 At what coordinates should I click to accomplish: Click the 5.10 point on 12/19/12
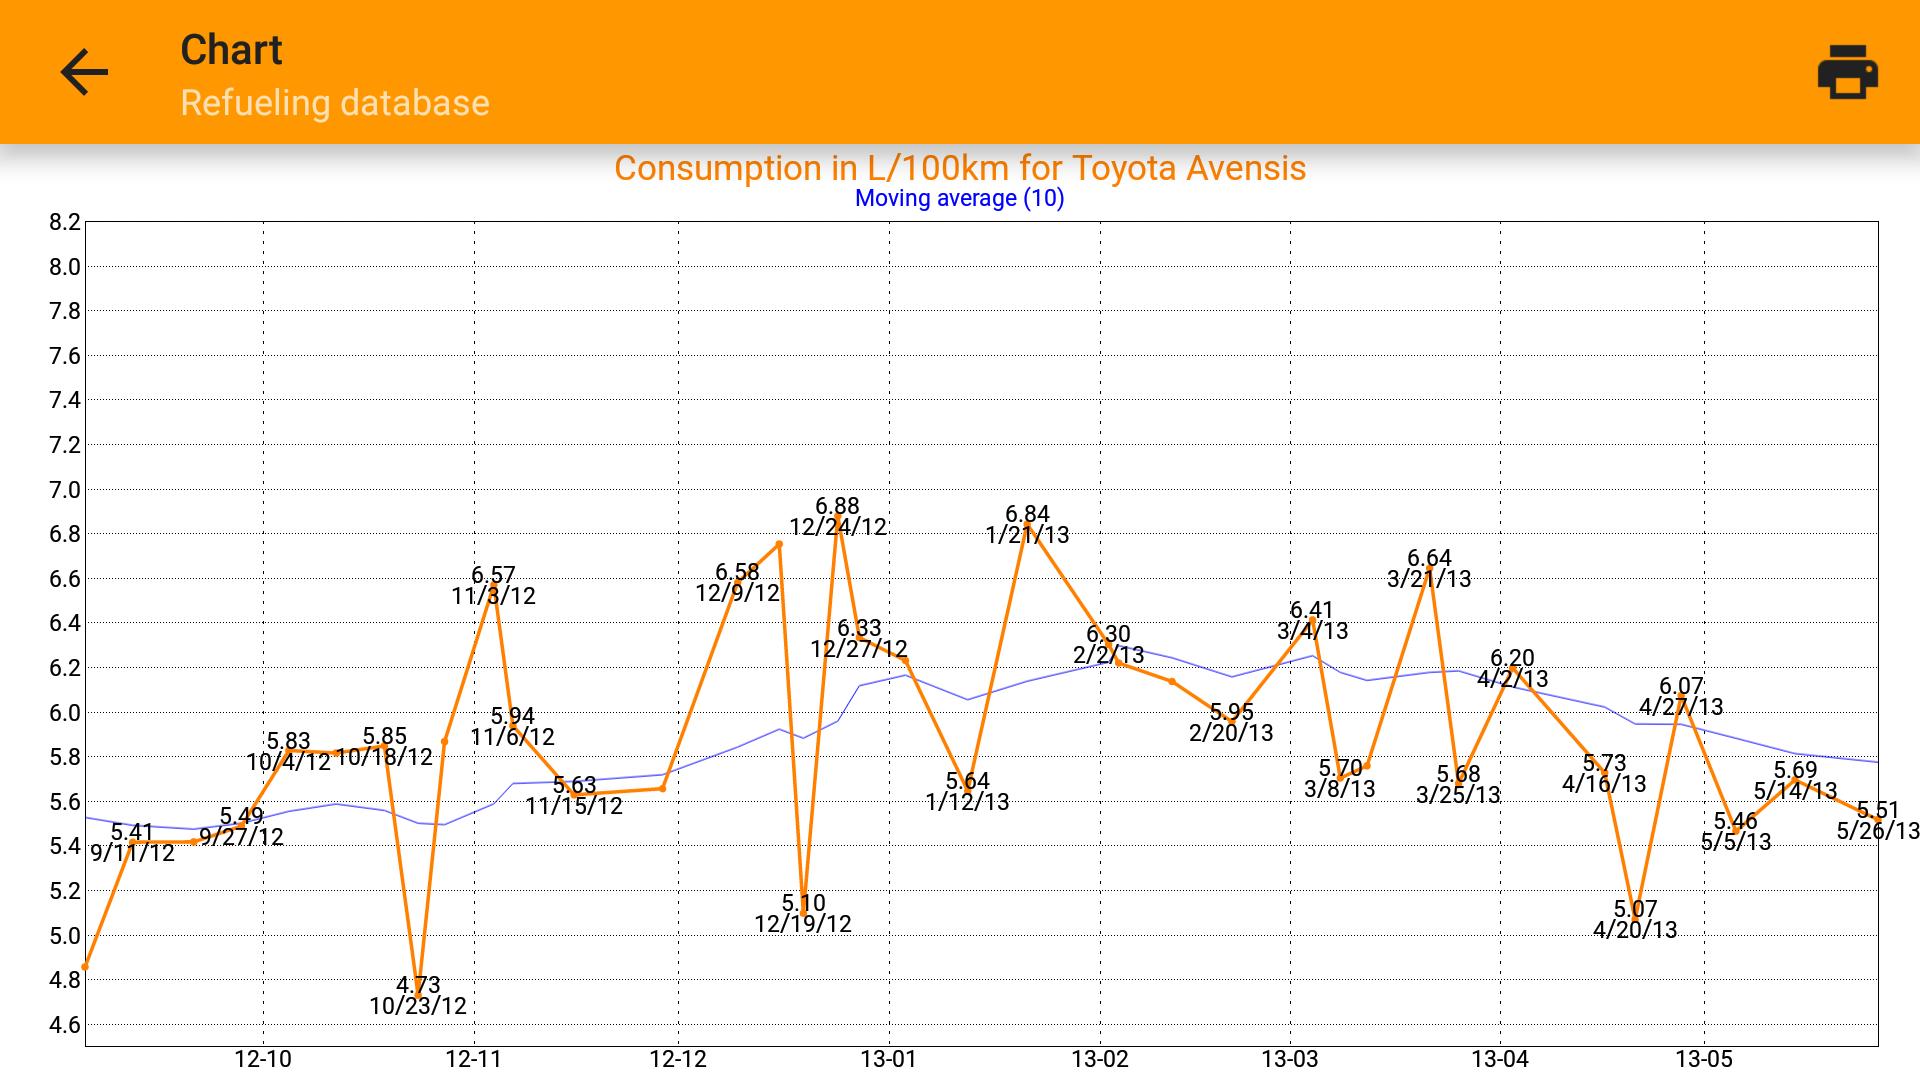coord(803,912)
